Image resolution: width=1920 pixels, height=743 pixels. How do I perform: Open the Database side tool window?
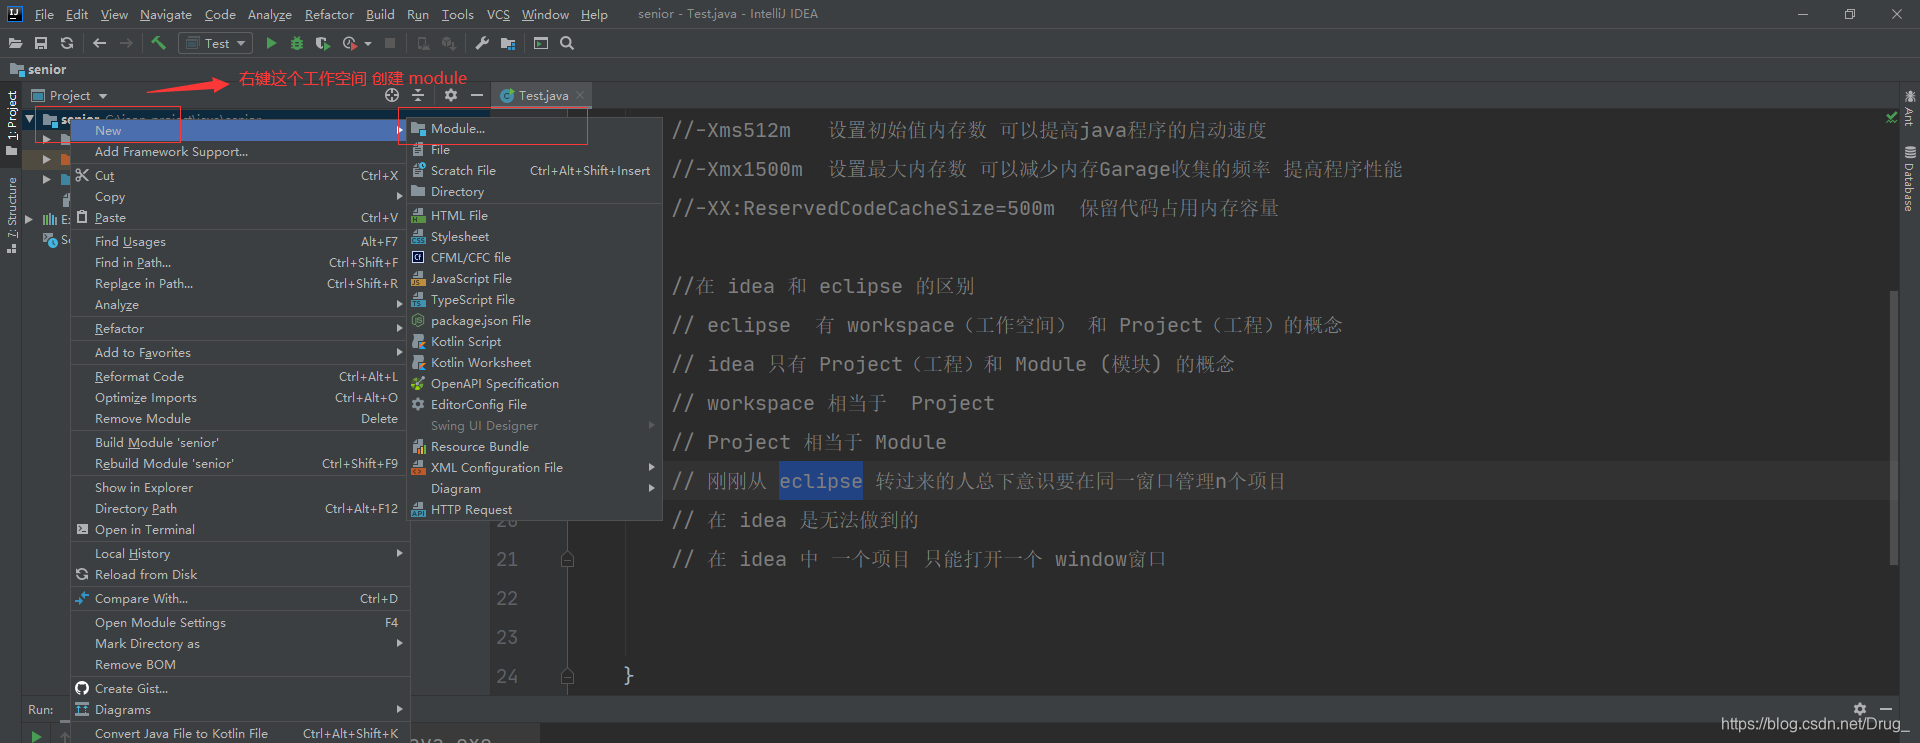pos(1909,180)
